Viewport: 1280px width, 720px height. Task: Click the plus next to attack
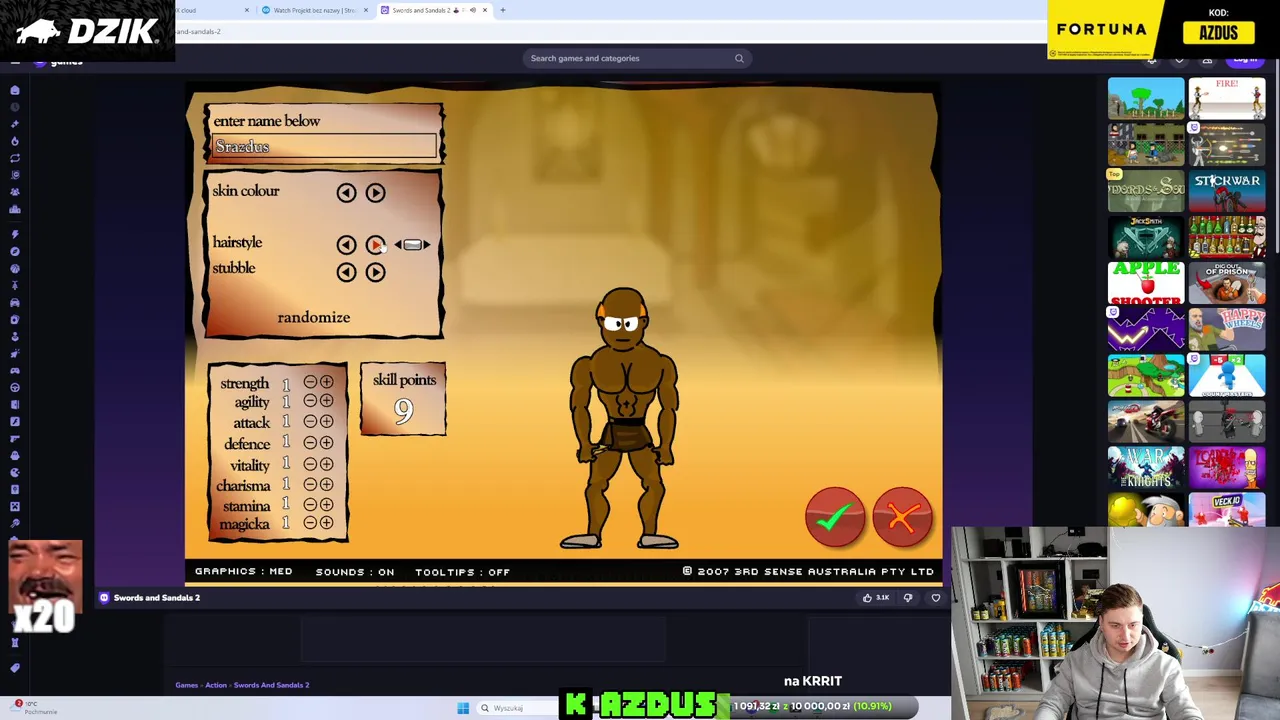[327, 421]
